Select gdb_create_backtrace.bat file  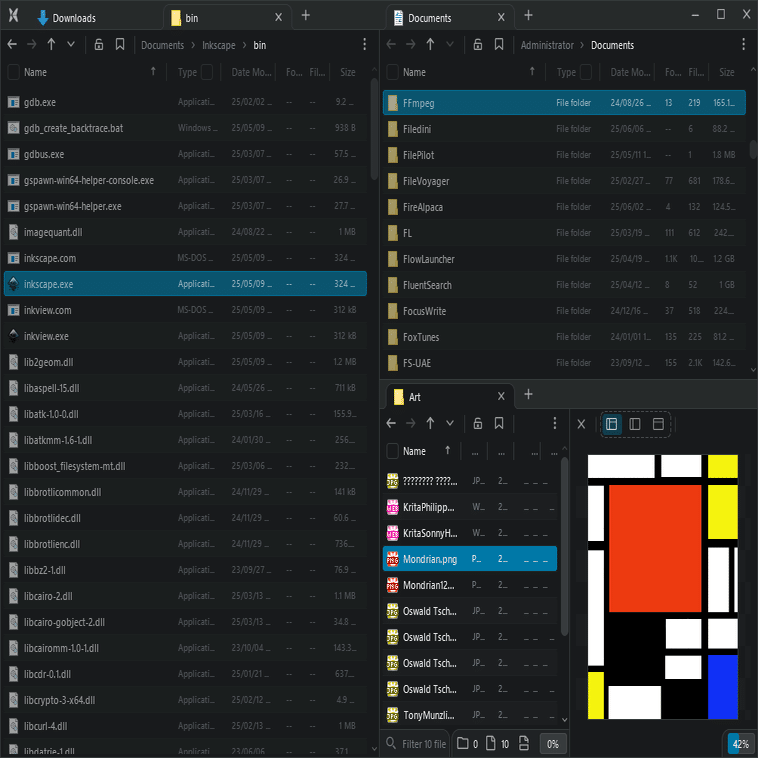click(185, 128)
